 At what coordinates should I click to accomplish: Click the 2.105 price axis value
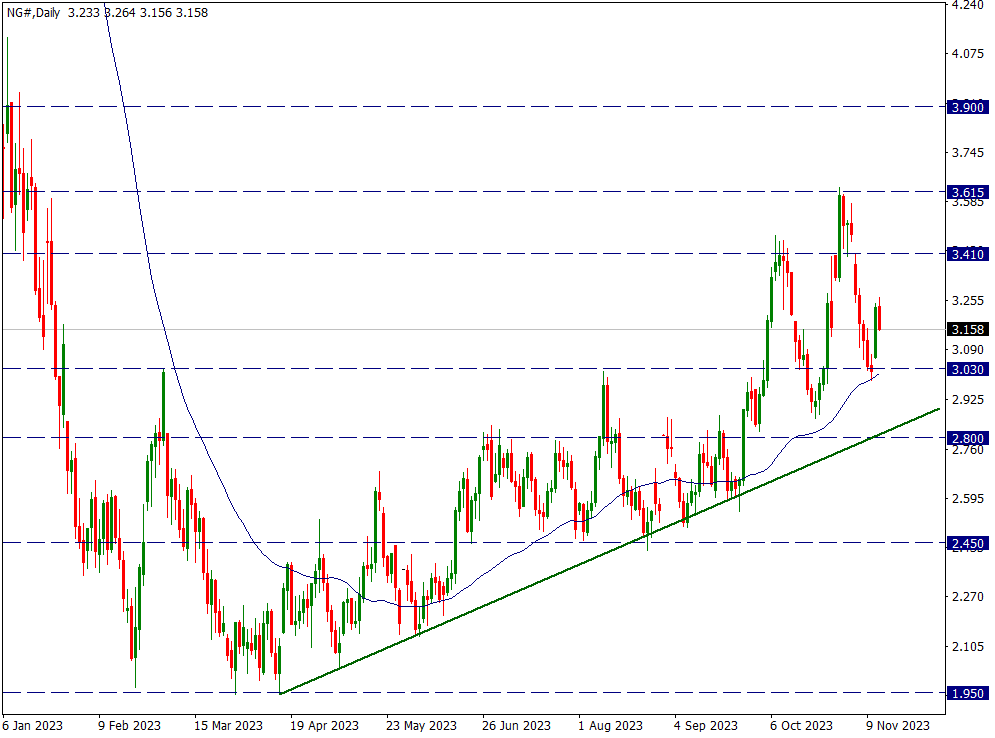click(x=967, y=647)
